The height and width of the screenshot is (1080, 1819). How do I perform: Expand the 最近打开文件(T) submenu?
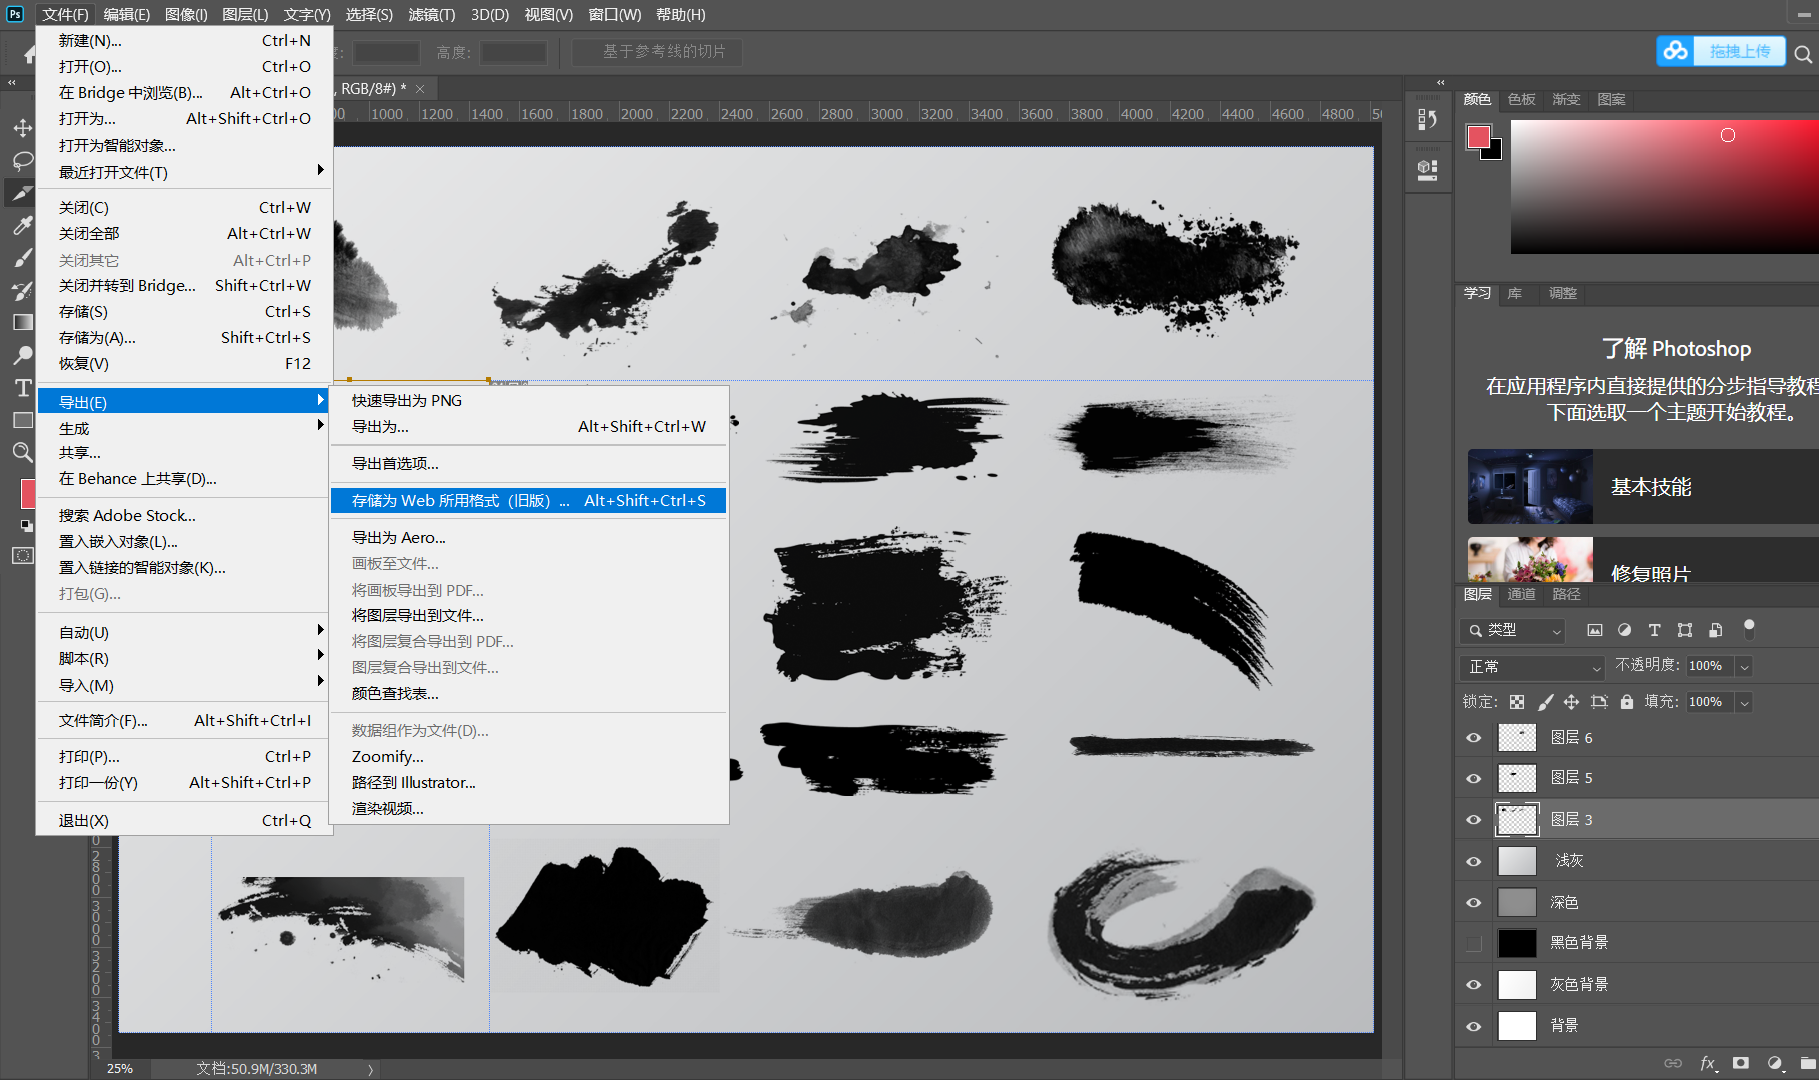tap(184, 172)
